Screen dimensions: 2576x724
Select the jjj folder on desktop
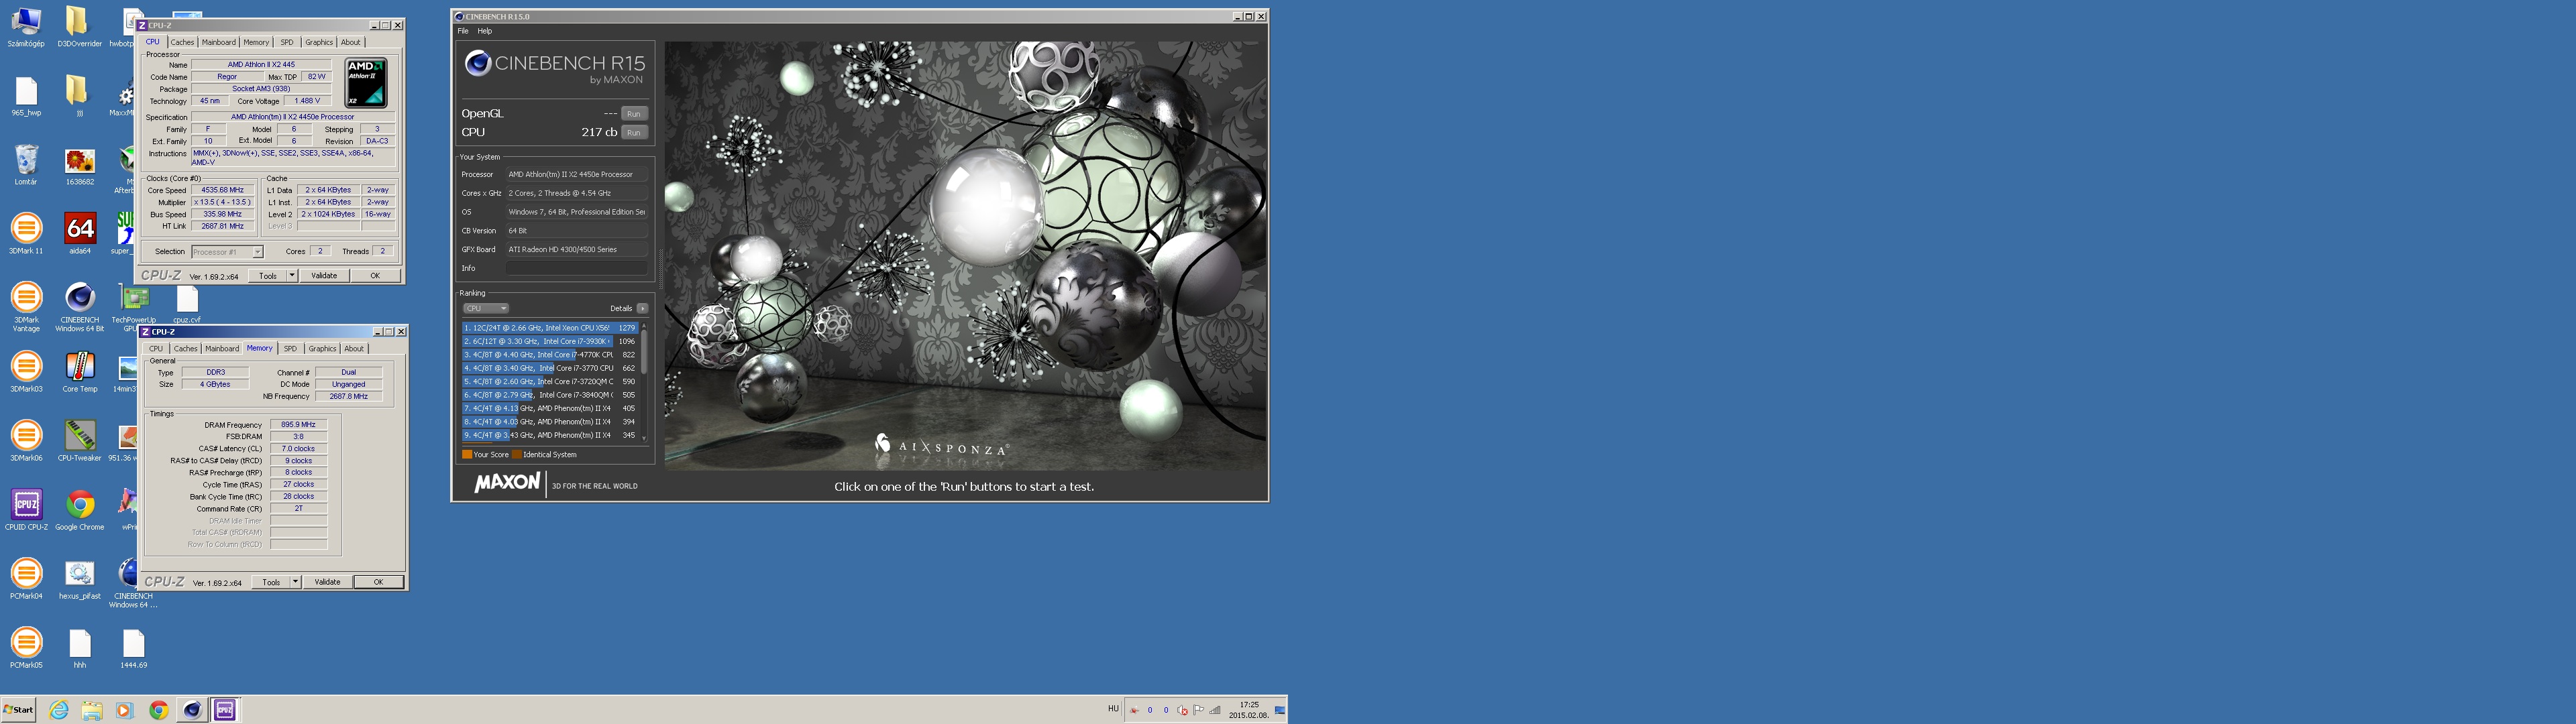click(79, 96)
